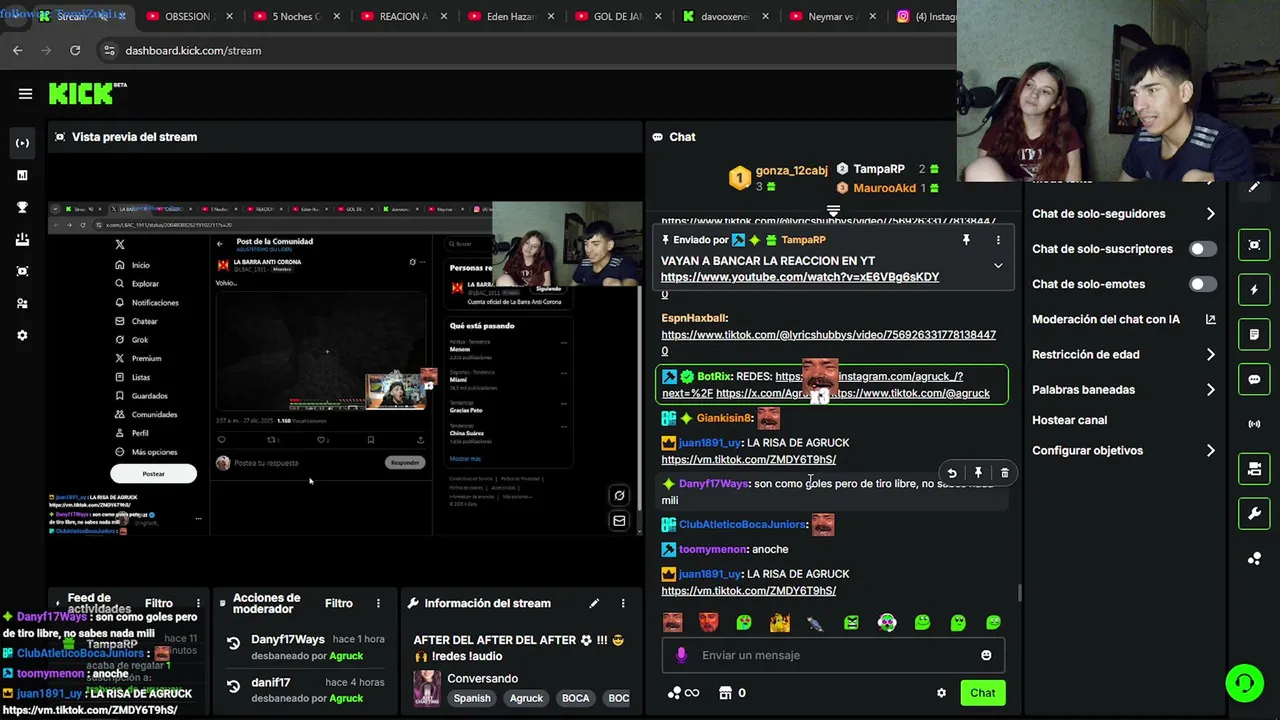Click Hostear canal option
Viewport: 1280px width, 720px height.
[x=1070, y=420]
